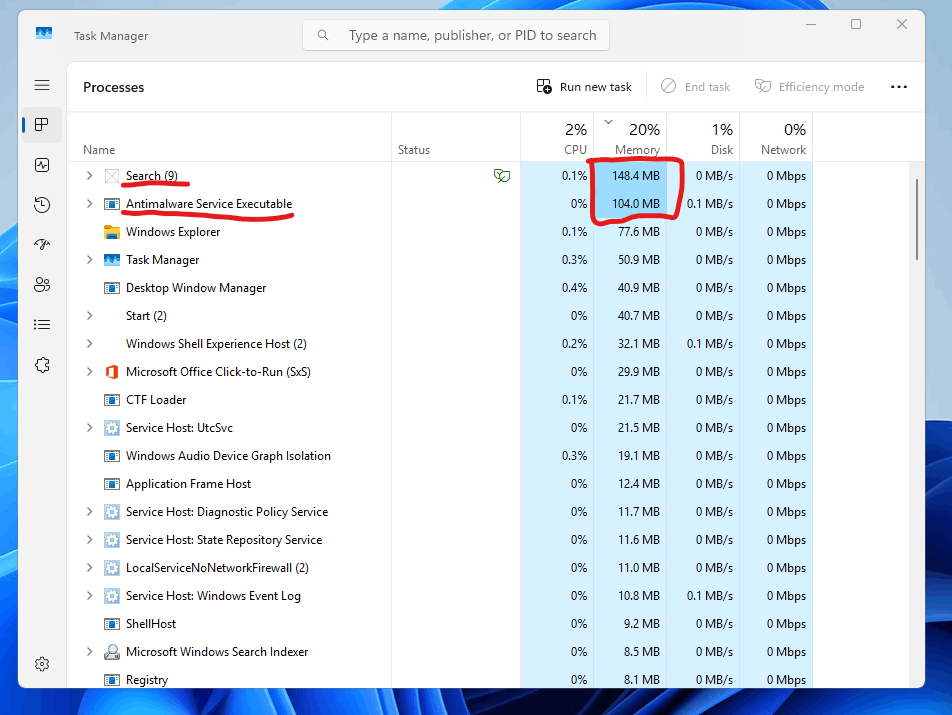Click the Service Host: UtcSvc gear icon
952x715 pixels.
[112, 428]
